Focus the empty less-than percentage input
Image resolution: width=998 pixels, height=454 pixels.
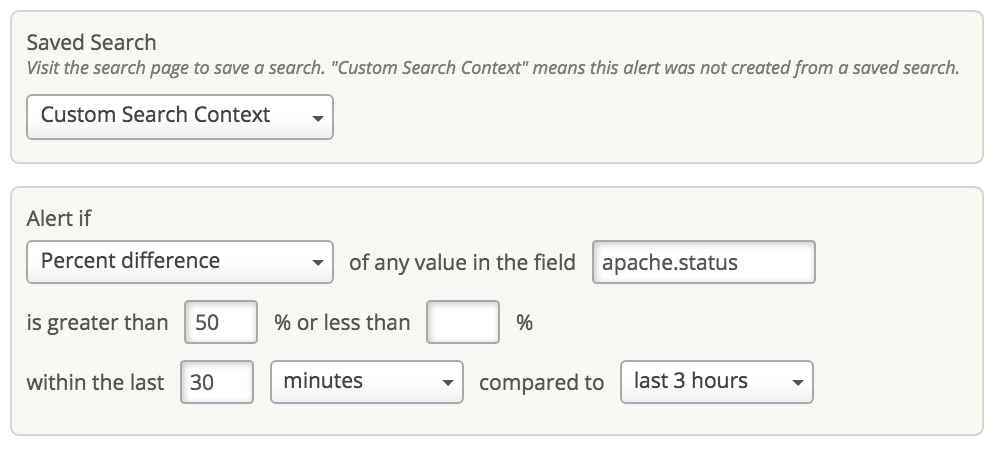[462, 323]
